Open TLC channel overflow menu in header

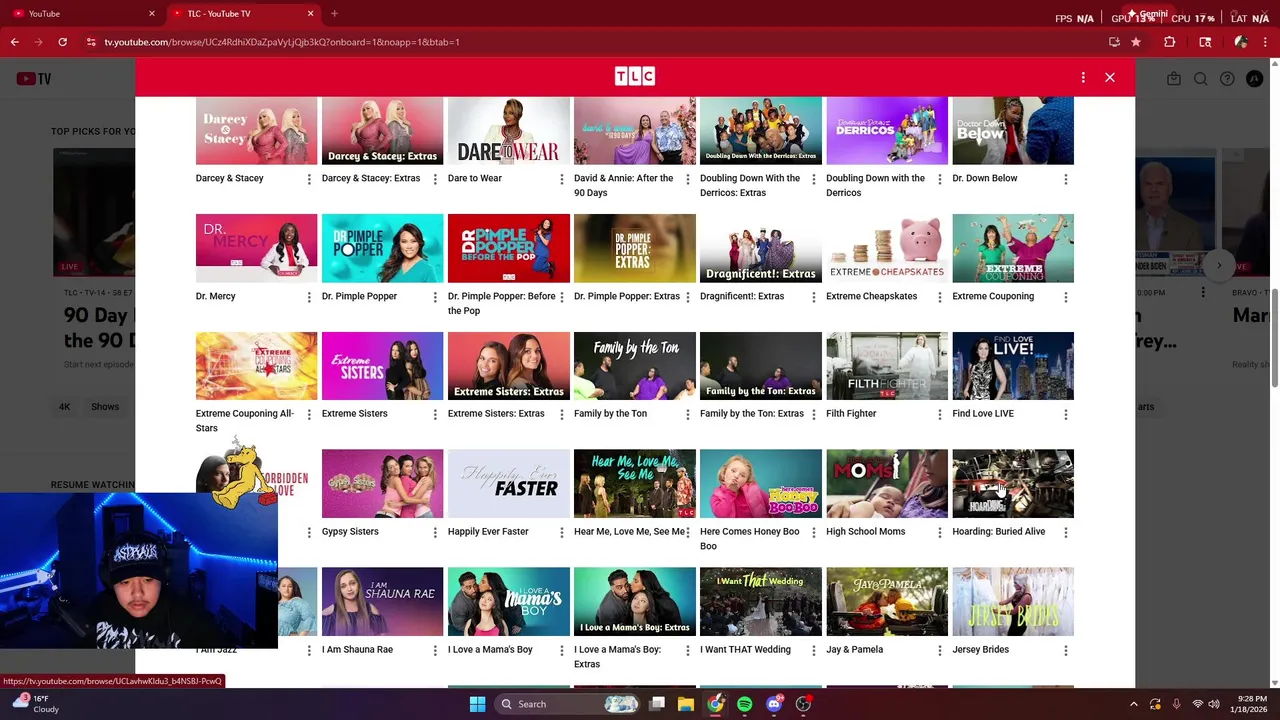[x=1083, y=77]
